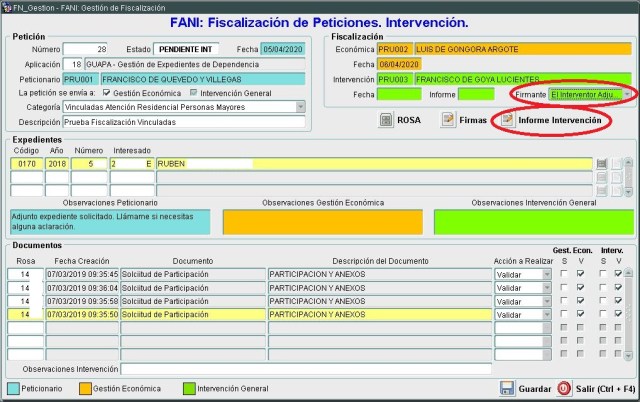
Task: Open the Firmante dropdown
Action: pyautogui.click(x=628, y=94)
